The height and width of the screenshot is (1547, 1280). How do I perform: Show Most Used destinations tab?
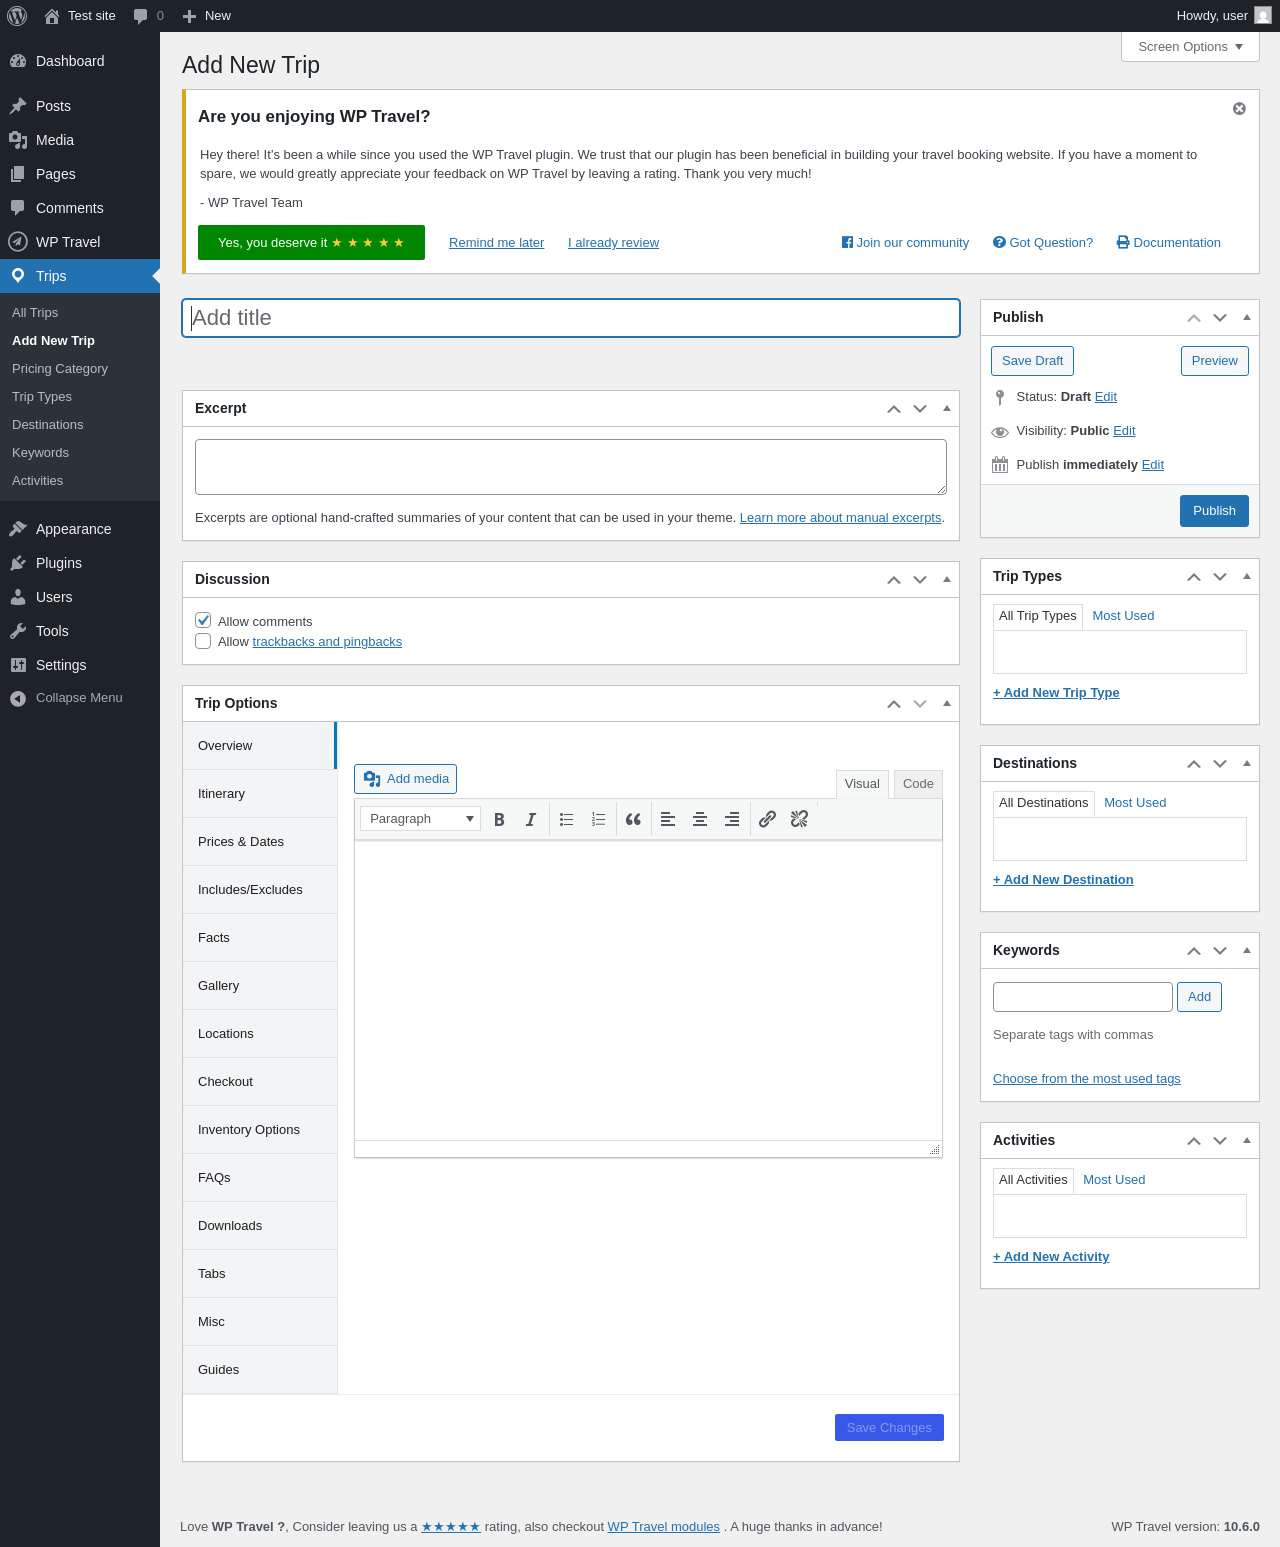(x=1135, y=803)
